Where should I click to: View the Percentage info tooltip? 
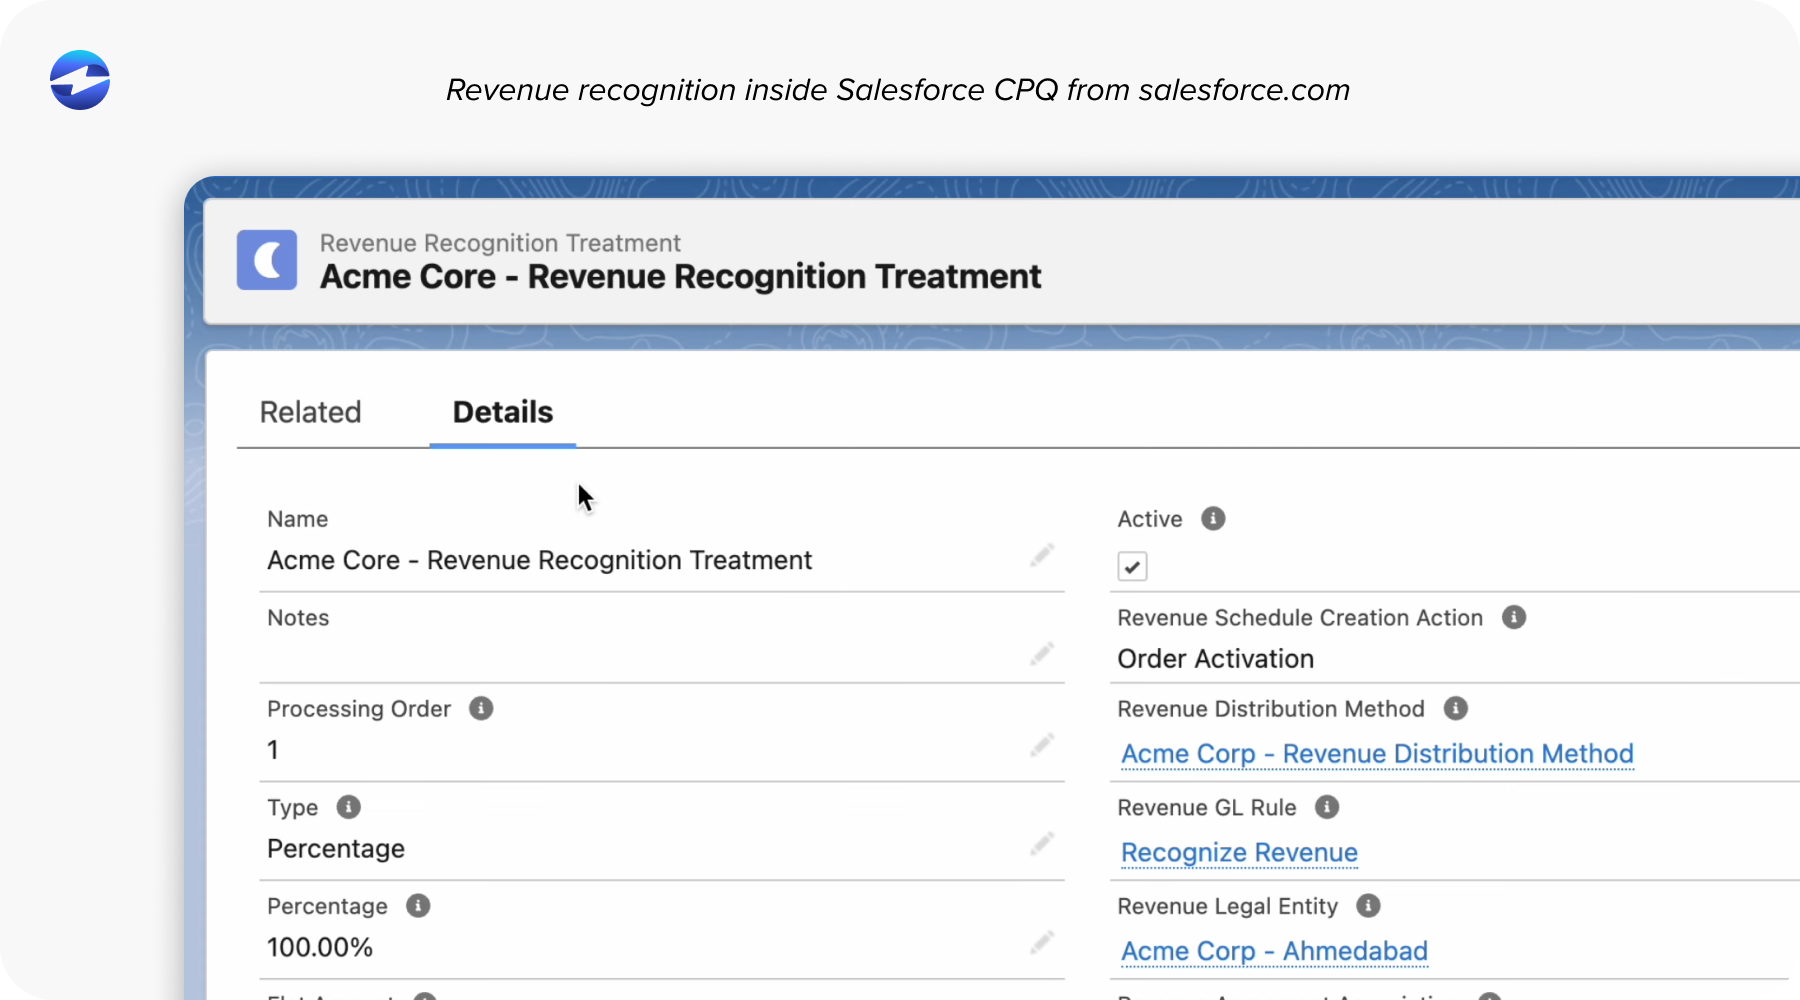coord(417,905)
